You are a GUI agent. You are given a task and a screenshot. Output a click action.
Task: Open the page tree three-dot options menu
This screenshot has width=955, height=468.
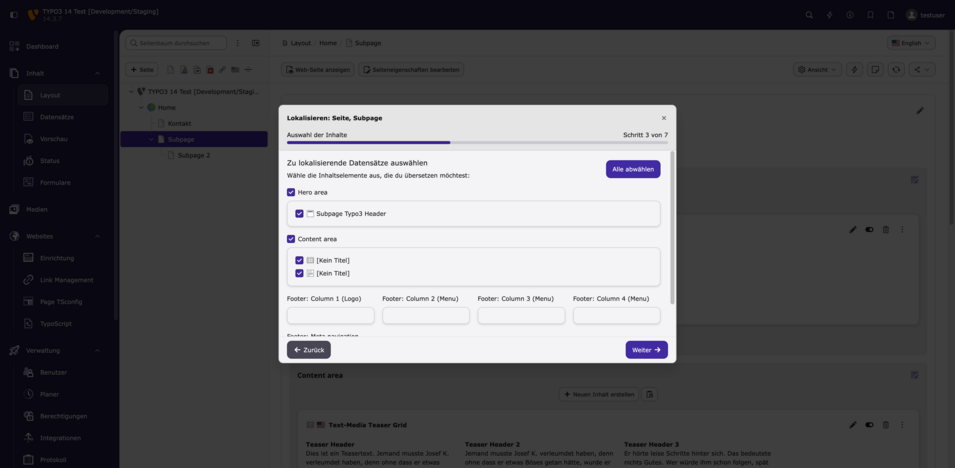point(238,43)
